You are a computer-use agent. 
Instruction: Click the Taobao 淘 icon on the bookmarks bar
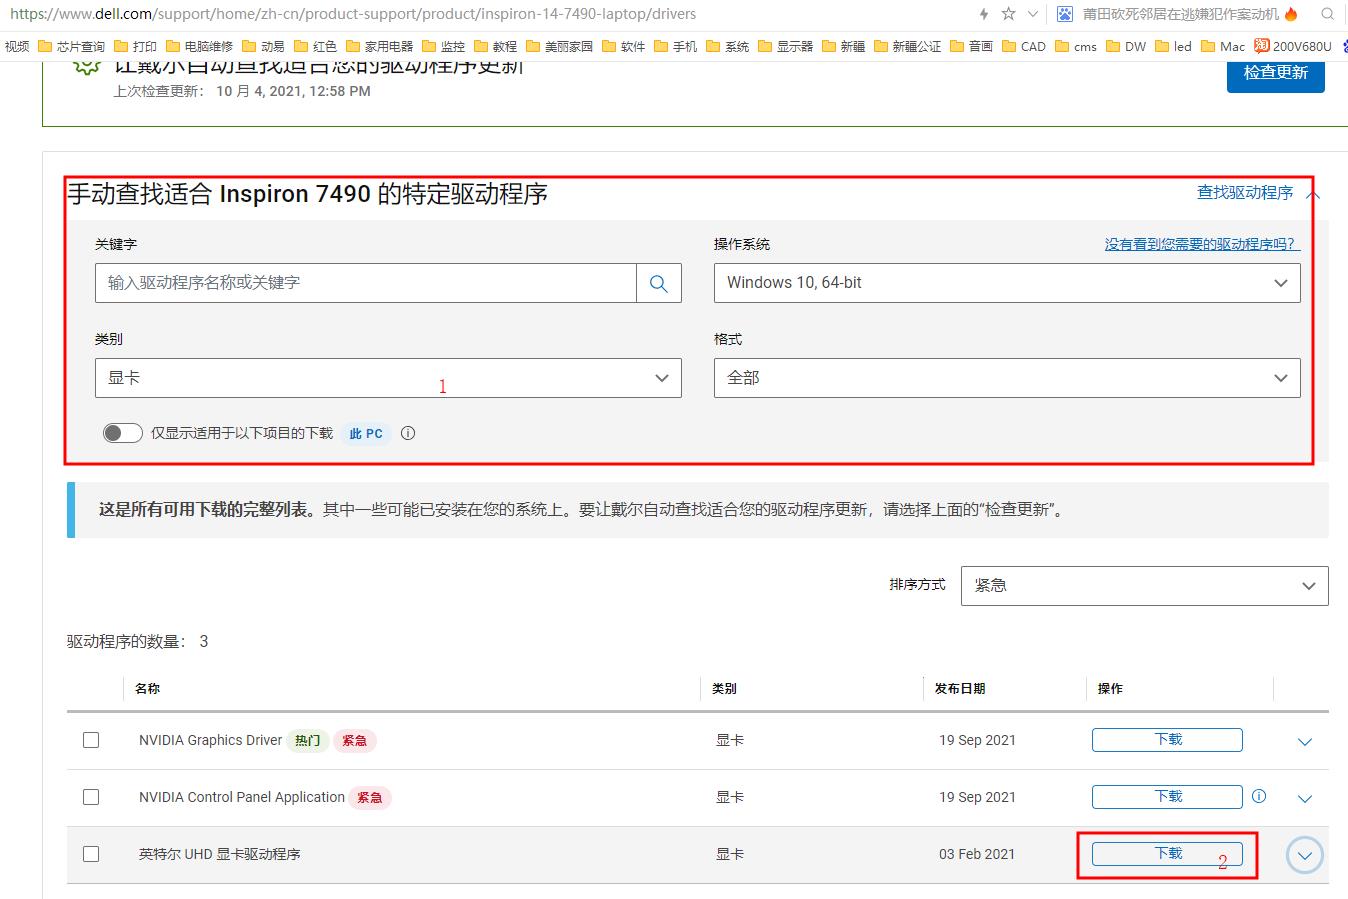pyautogui.click(x=1262, y=46)
